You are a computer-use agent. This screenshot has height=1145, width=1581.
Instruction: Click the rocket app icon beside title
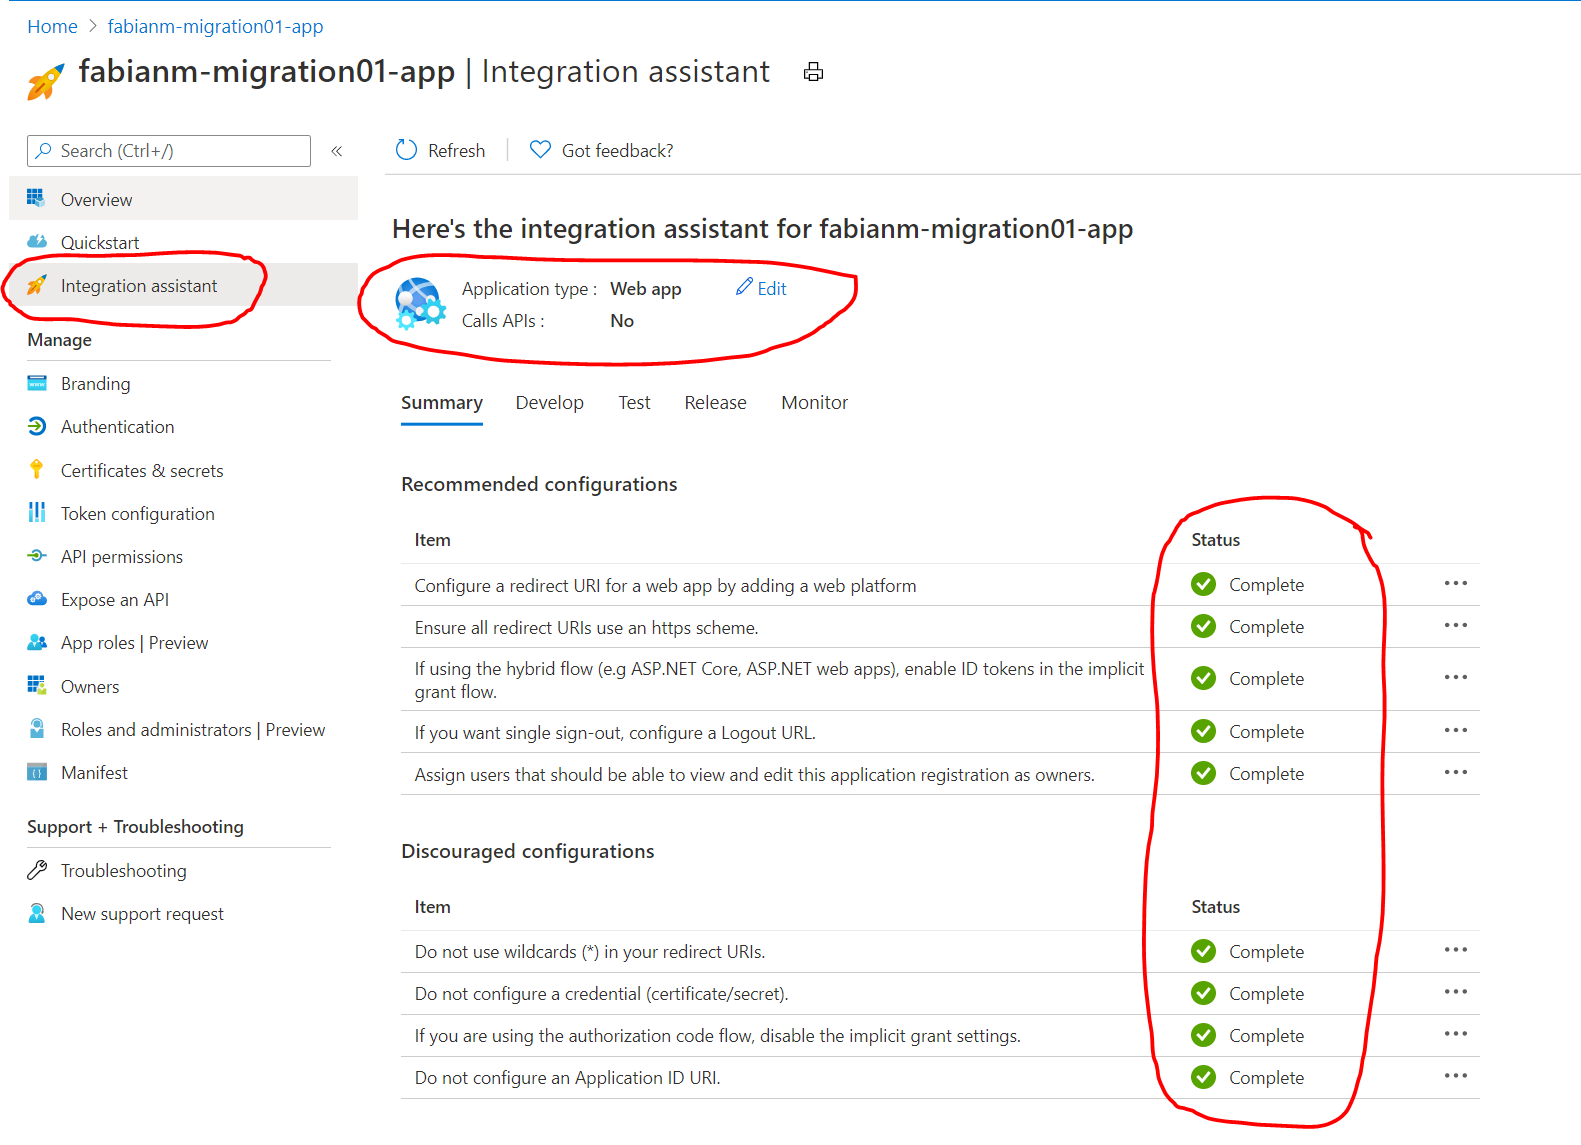pos(45,81)
